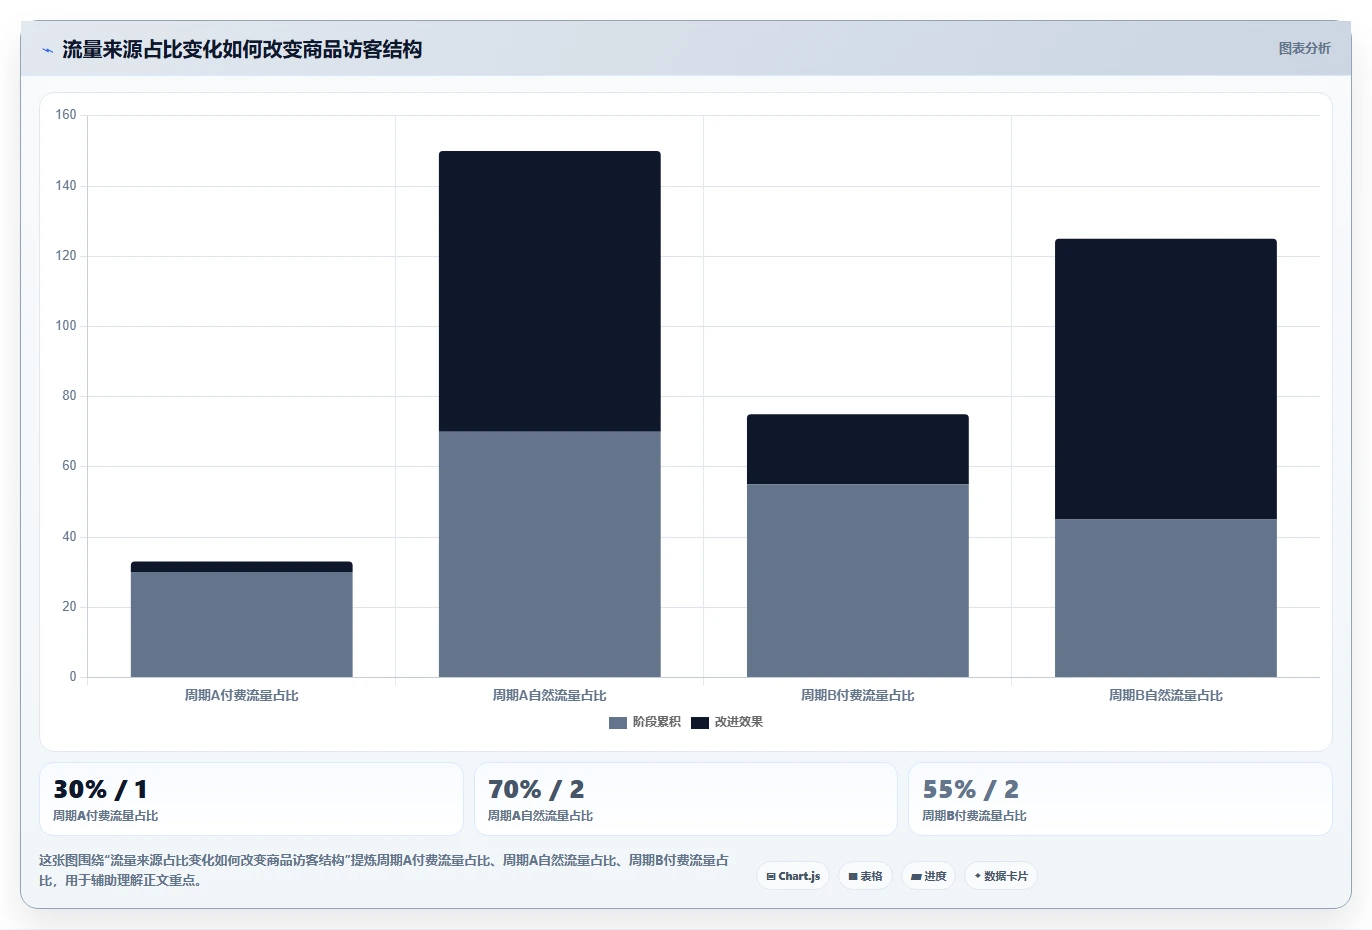
Task: Click the y-axis value 80
Action: coord(69,396)
